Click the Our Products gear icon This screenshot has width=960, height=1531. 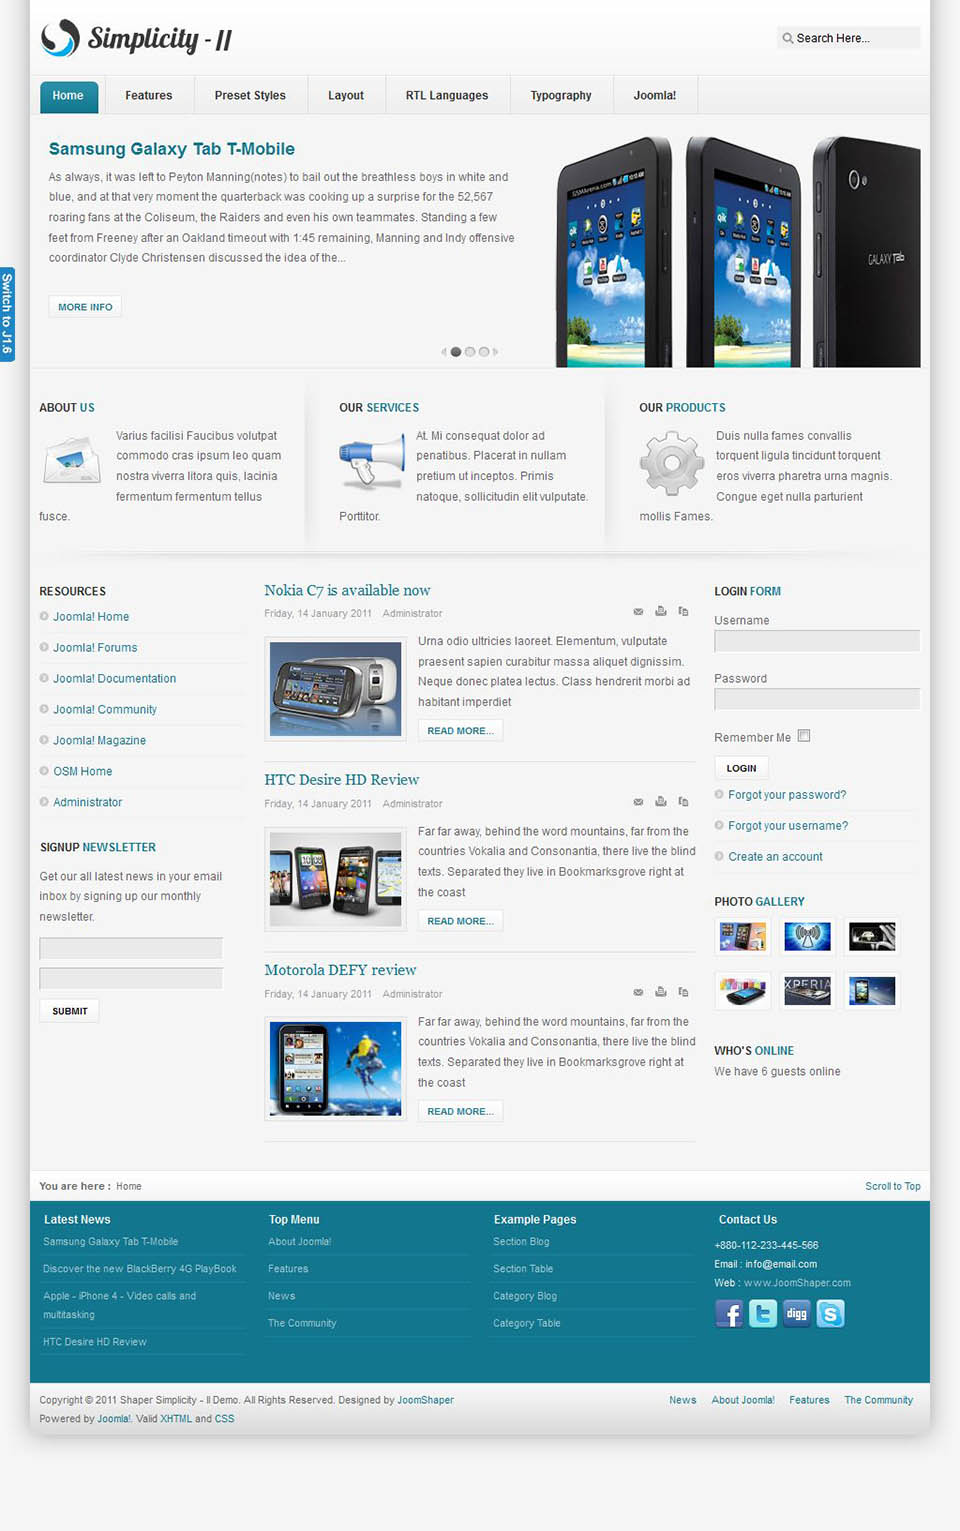pos(672,463)
